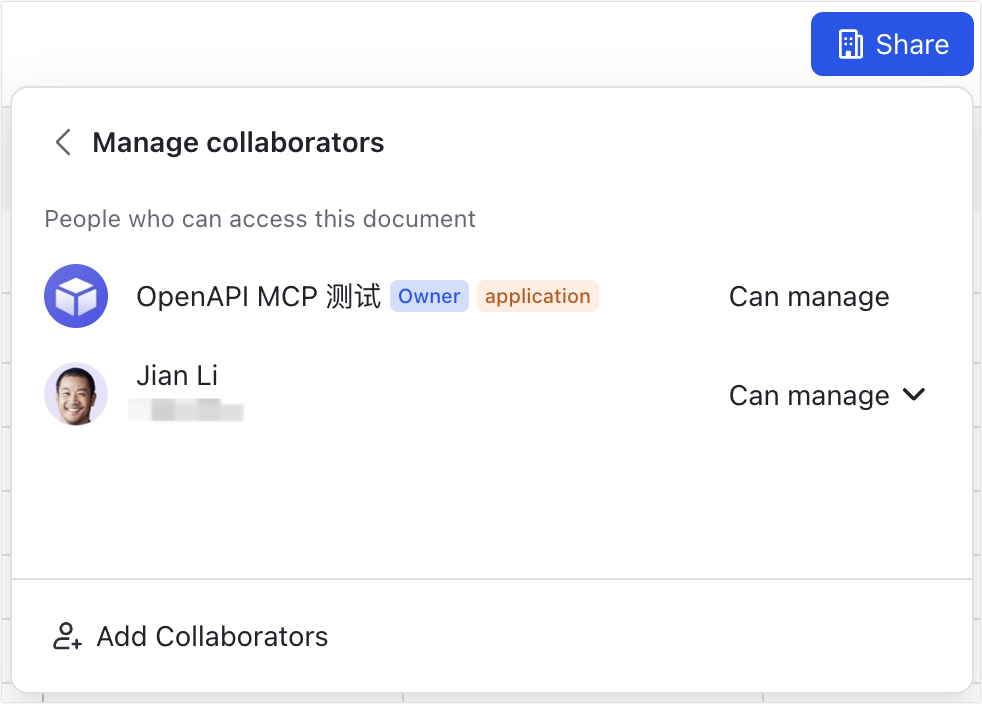Click the Share button

[892, 44]
